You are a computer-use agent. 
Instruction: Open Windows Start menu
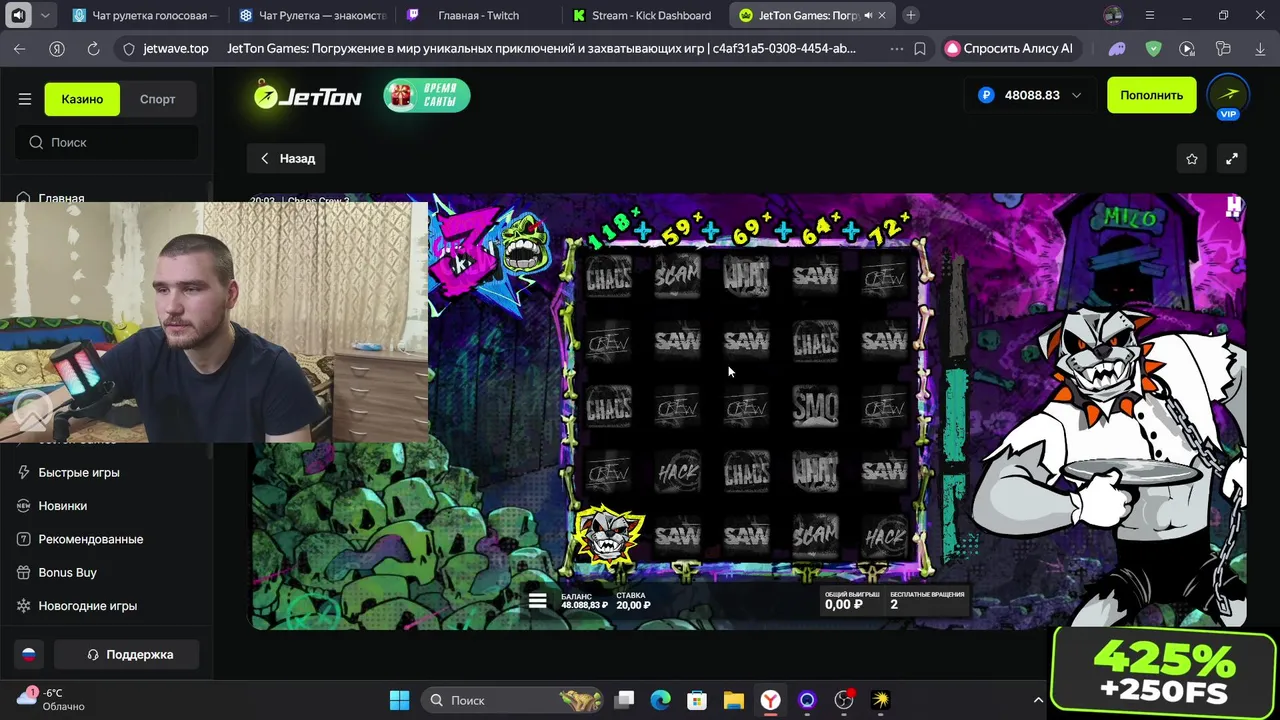pyautogui.click(x=399, y=700)
